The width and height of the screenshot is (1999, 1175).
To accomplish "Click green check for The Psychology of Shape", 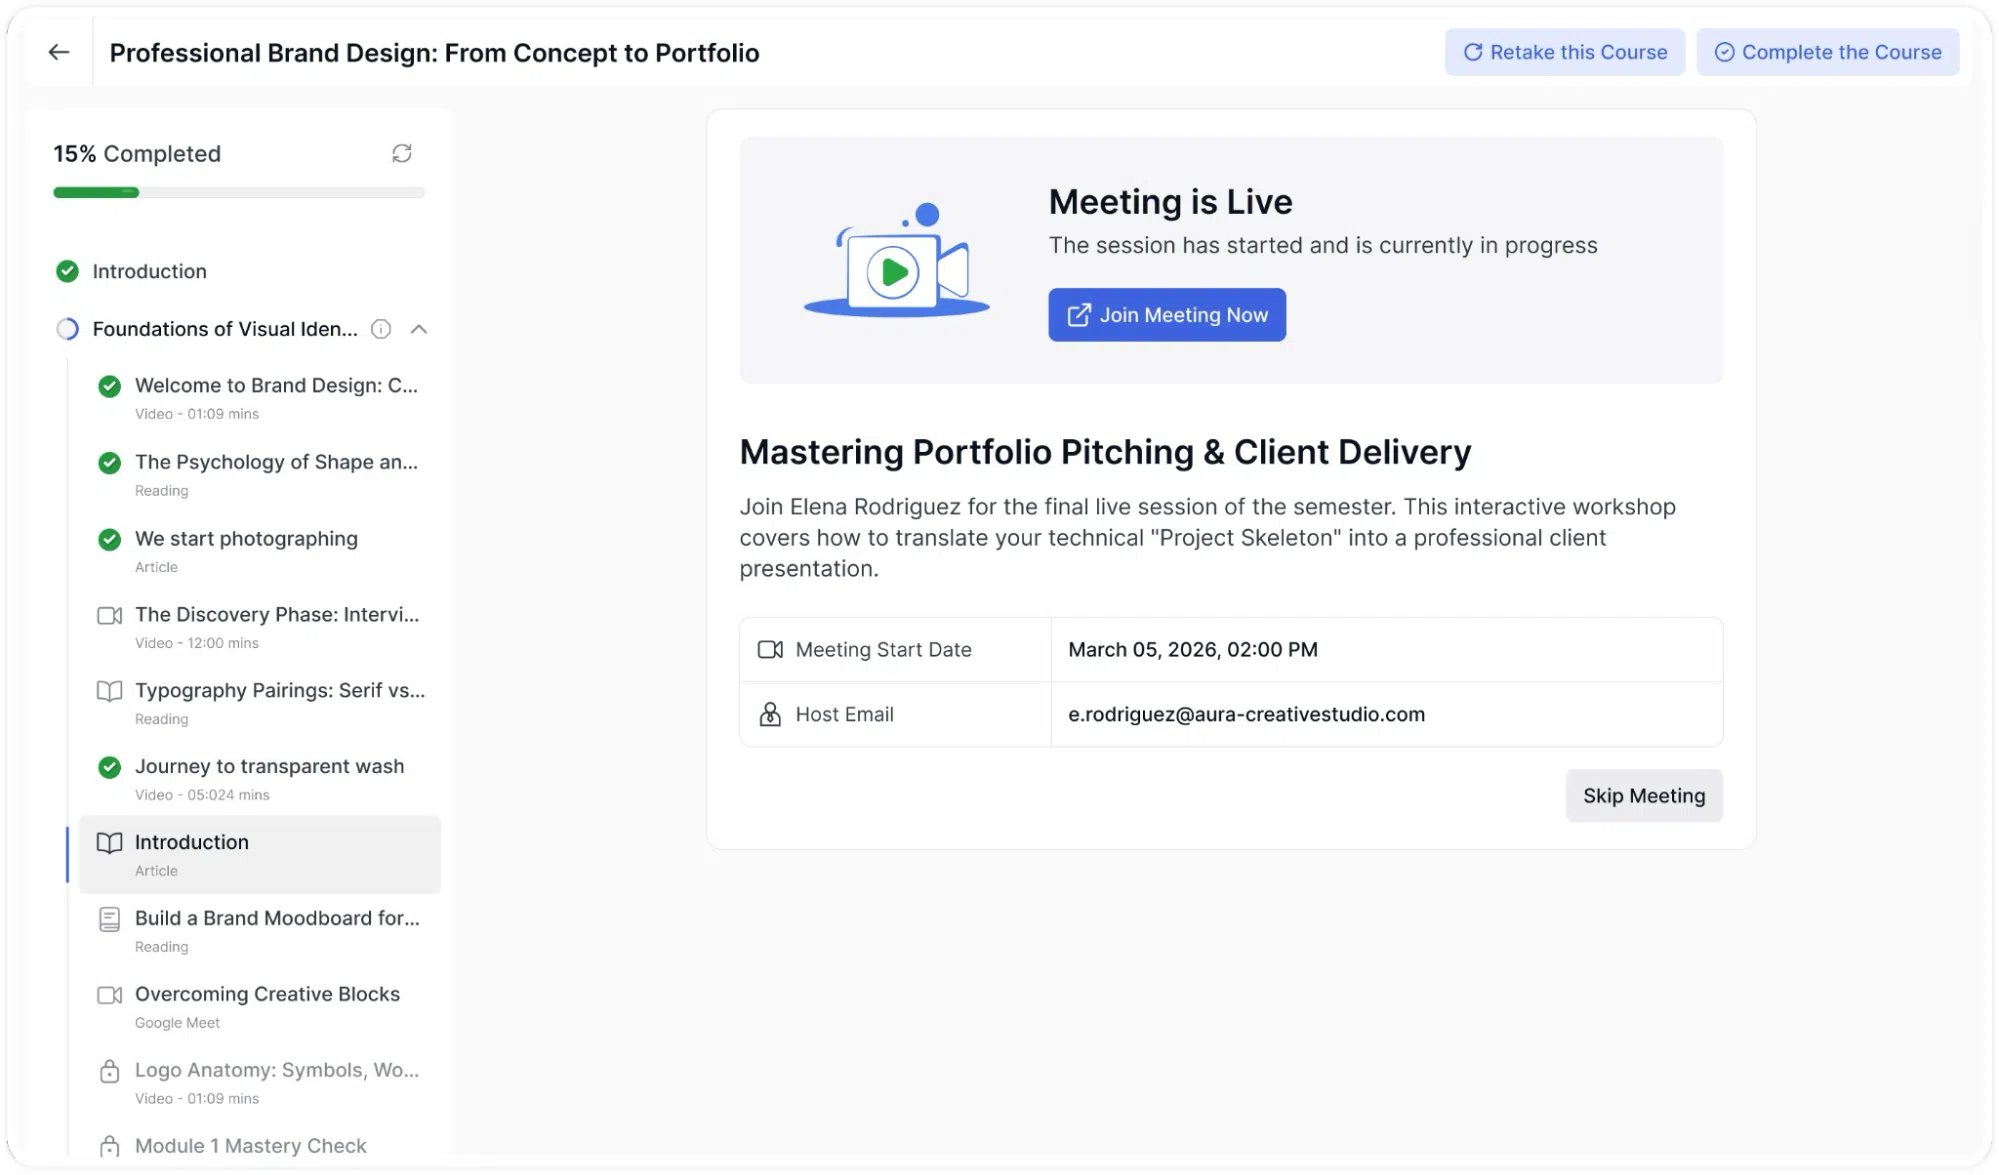I will point(110,463).
